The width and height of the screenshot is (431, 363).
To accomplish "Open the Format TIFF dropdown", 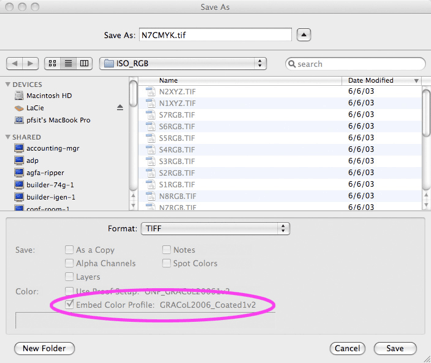I will (215, 229).
